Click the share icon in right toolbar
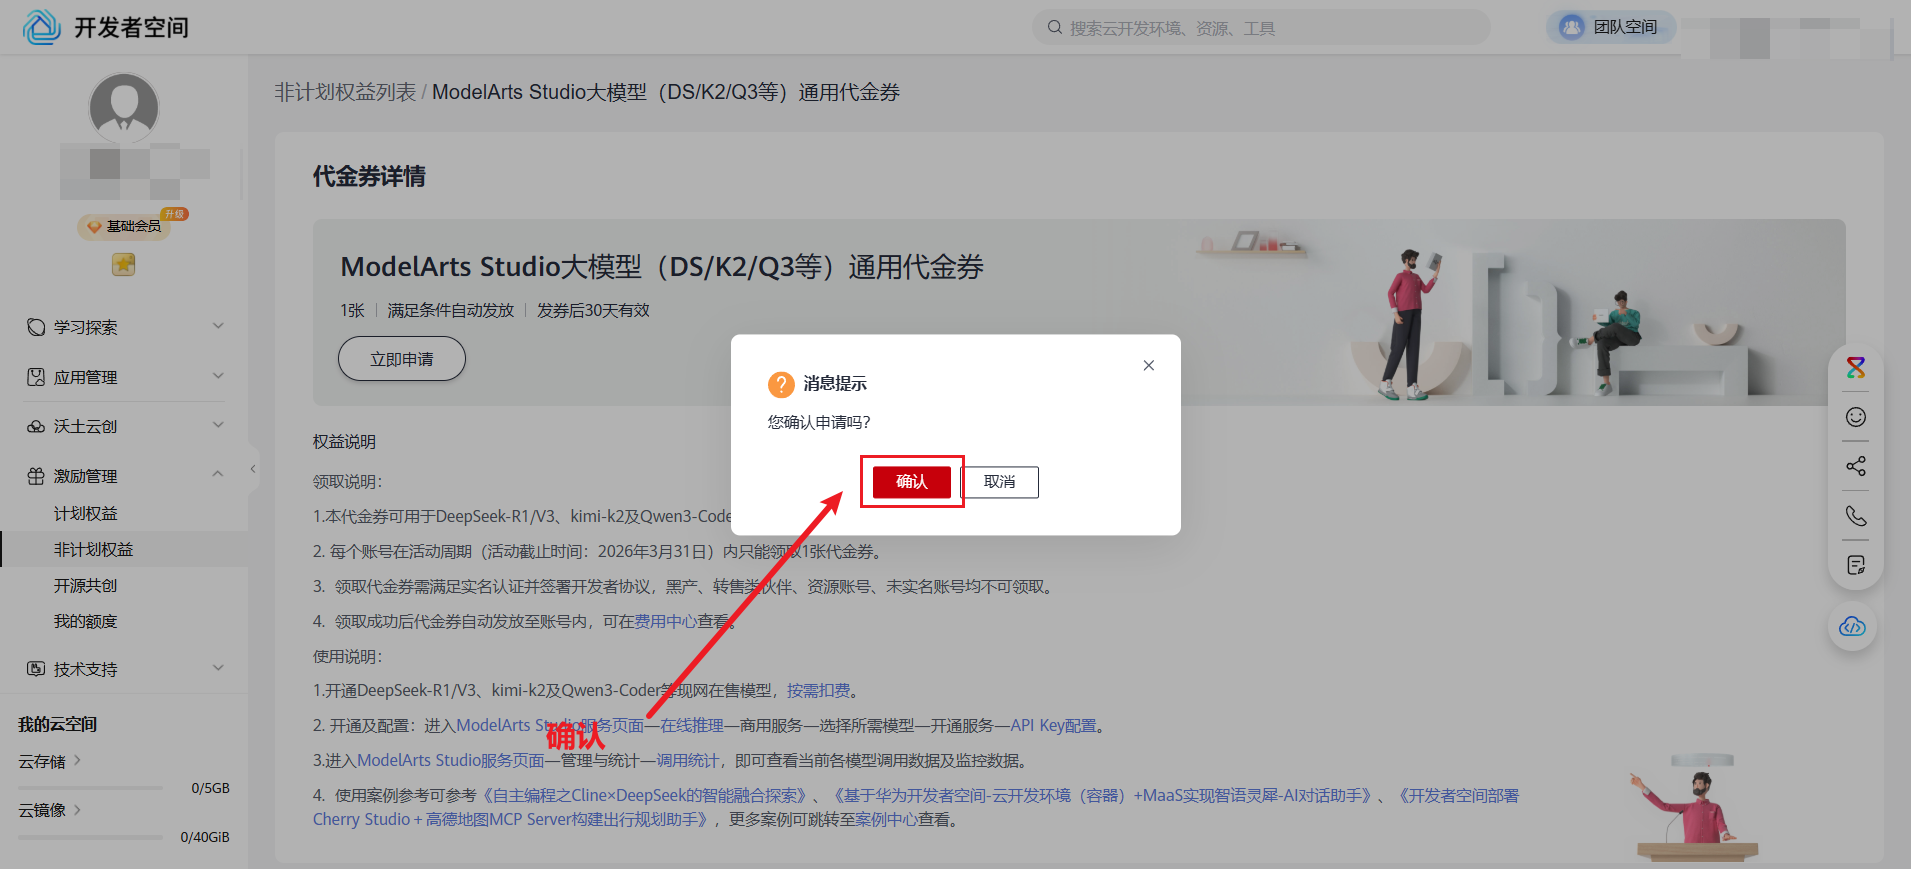This screenshot has height=869, width=1911. [x=1856, y=466]
